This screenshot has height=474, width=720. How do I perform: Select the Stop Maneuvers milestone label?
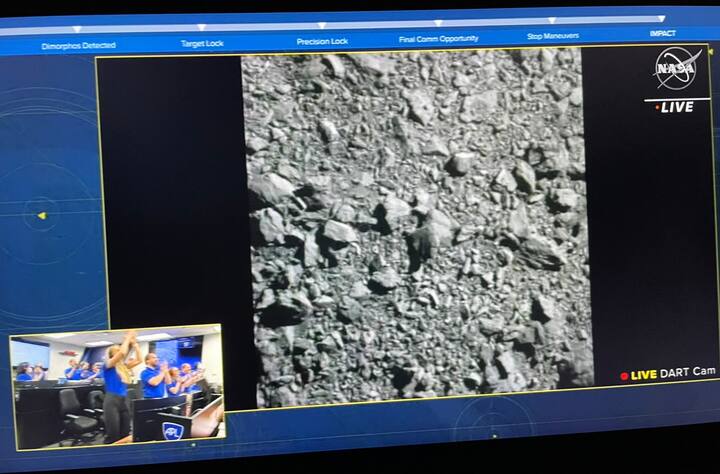point(555,36)
